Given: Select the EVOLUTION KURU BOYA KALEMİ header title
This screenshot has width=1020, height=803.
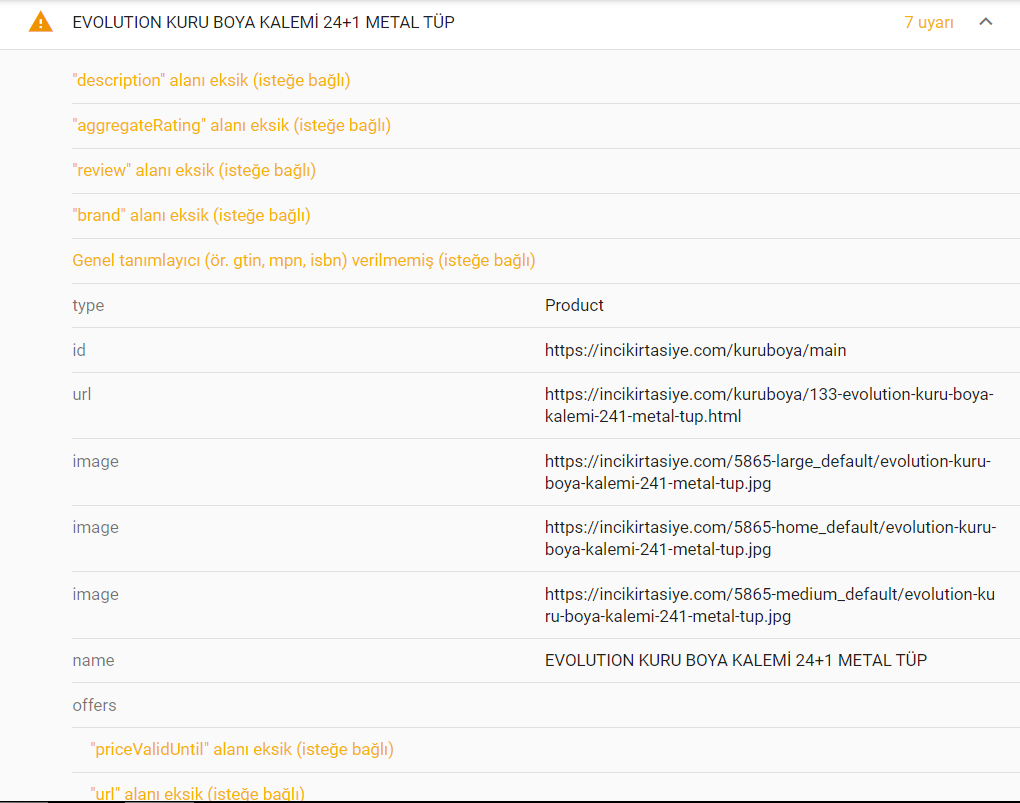Looking at the screenshot, I should 263,22.
